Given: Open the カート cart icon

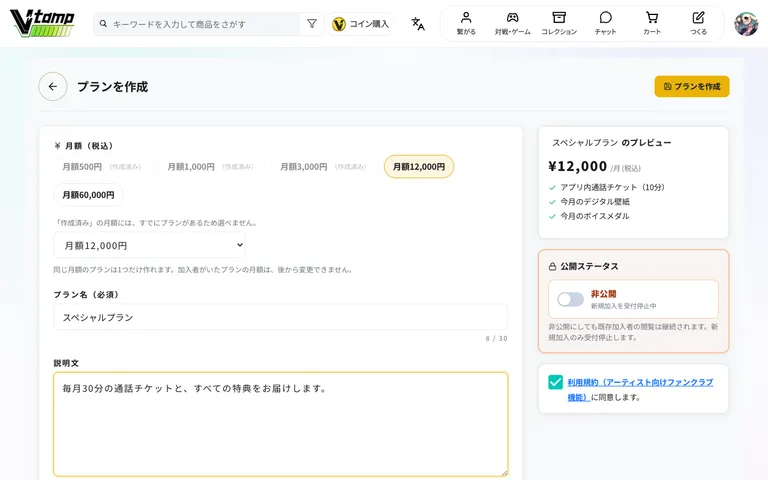Looking at the screenshot, I should 652,18.
